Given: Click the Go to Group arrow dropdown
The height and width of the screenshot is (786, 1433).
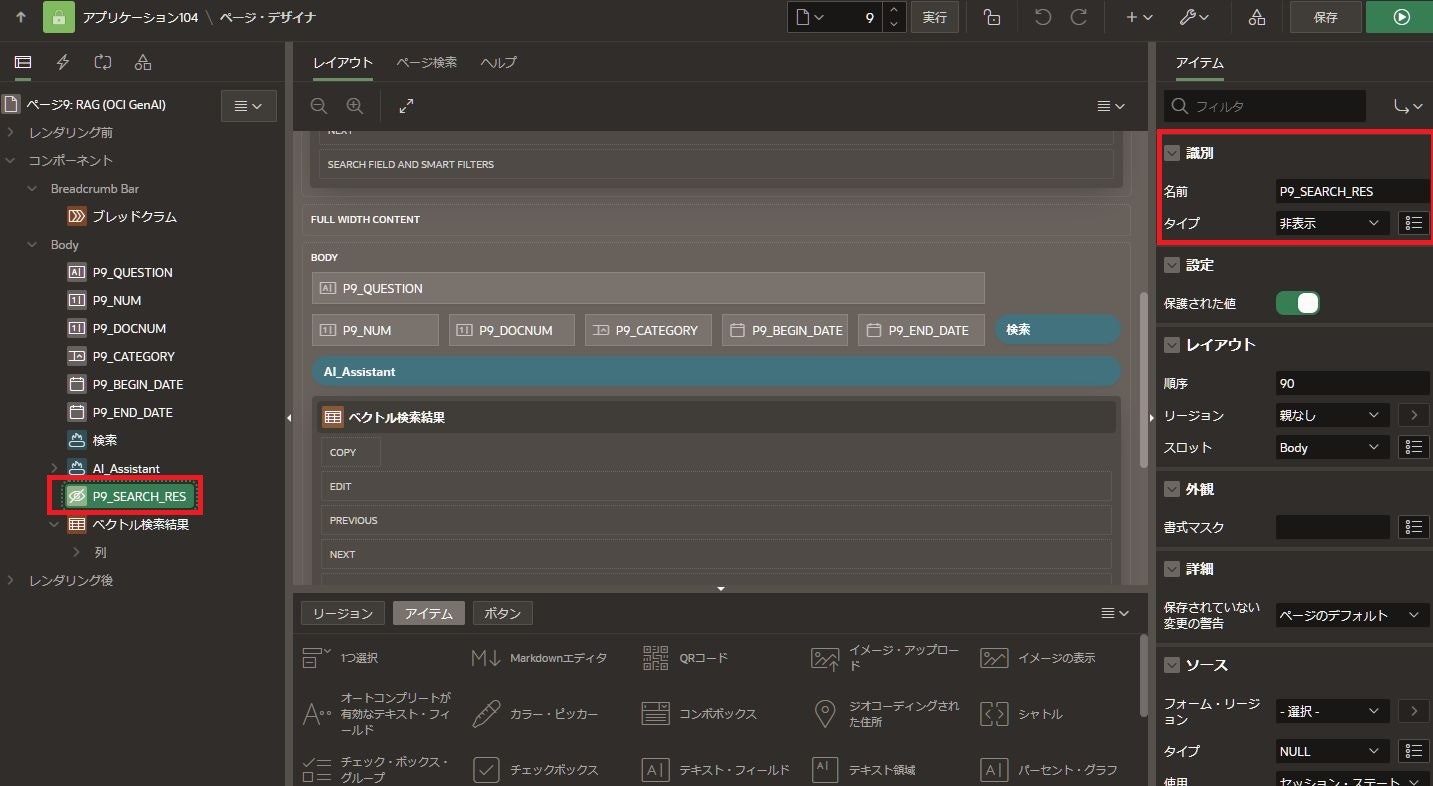Looking at the screenshot, I should tap(1408, 106).
